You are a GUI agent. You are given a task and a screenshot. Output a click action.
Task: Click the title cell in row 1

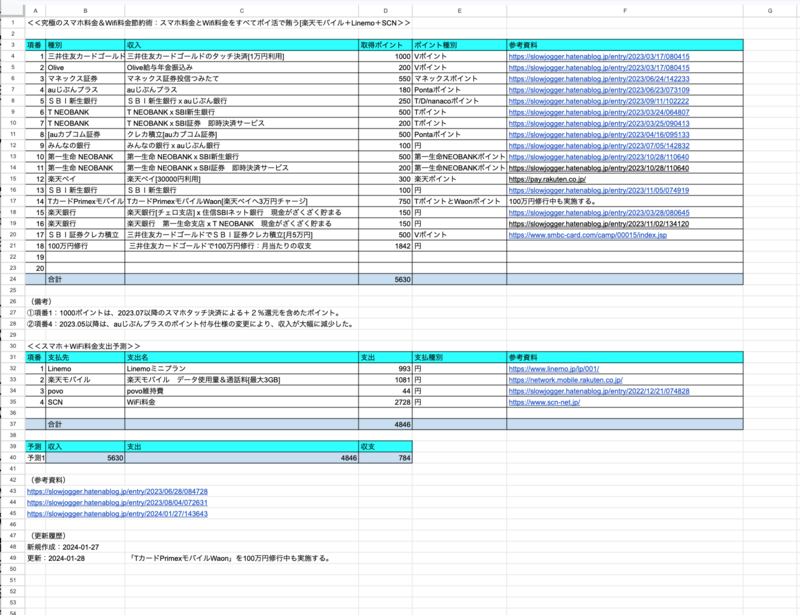[218, 23]
